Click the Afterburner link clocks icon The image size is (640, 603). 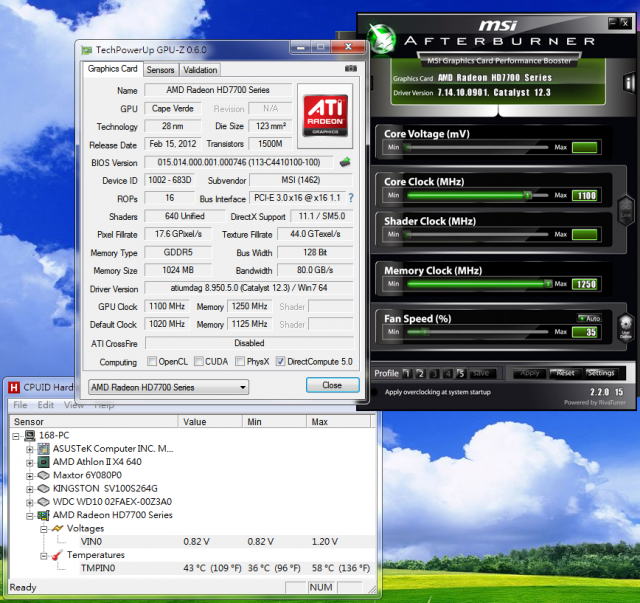point(626,211)
